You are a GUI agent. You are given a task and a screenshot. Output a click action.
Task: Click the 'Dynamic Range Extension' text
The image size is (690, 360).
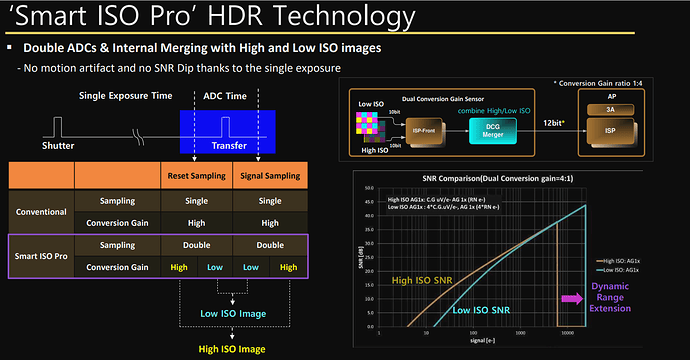(x=610, y=297)
